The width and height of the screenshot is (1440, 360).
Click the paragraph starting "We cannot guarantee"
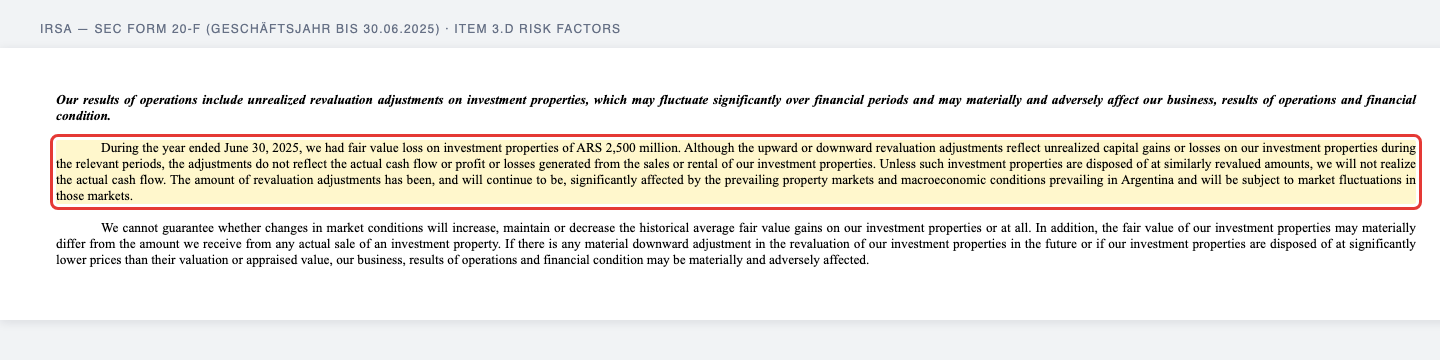736,244
